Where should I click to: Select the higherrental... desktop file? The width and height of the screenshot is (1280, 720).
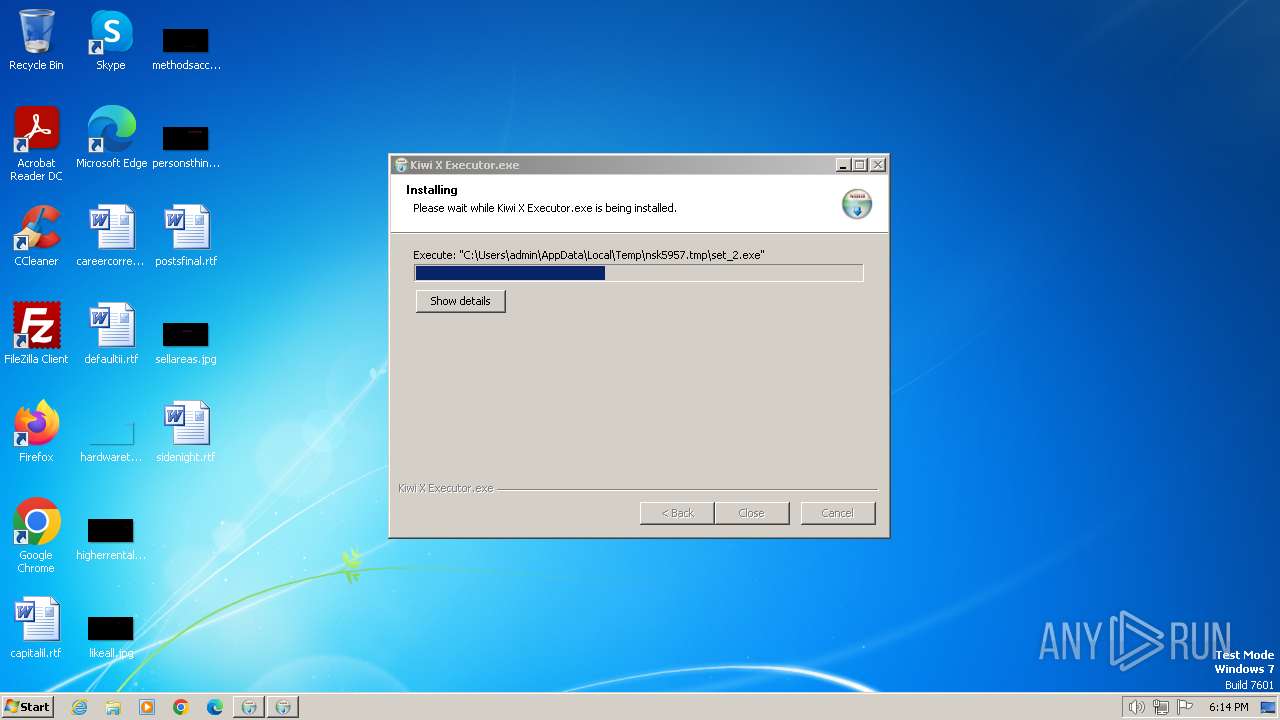(x=111, y=539)
